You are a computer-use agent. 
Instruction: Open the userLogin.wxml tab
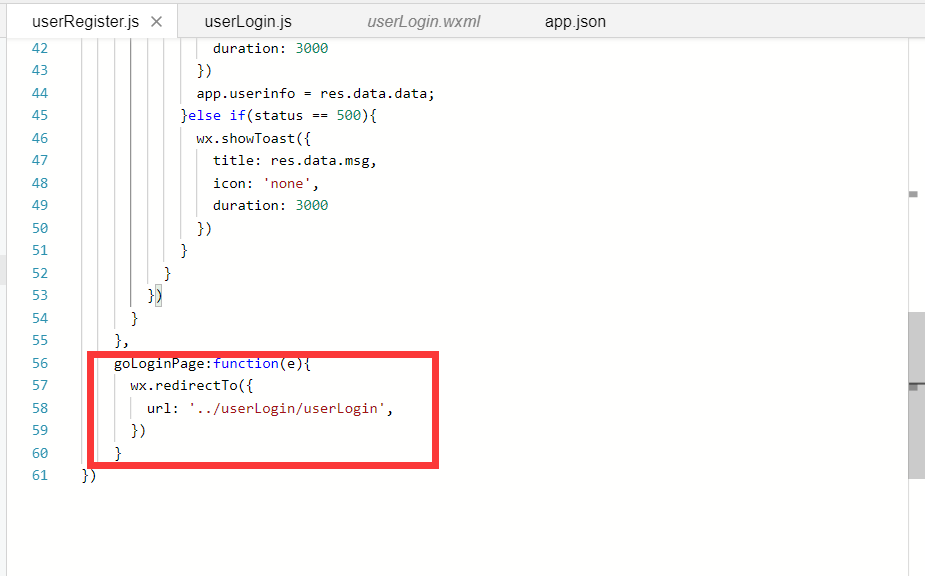(424, 22)
